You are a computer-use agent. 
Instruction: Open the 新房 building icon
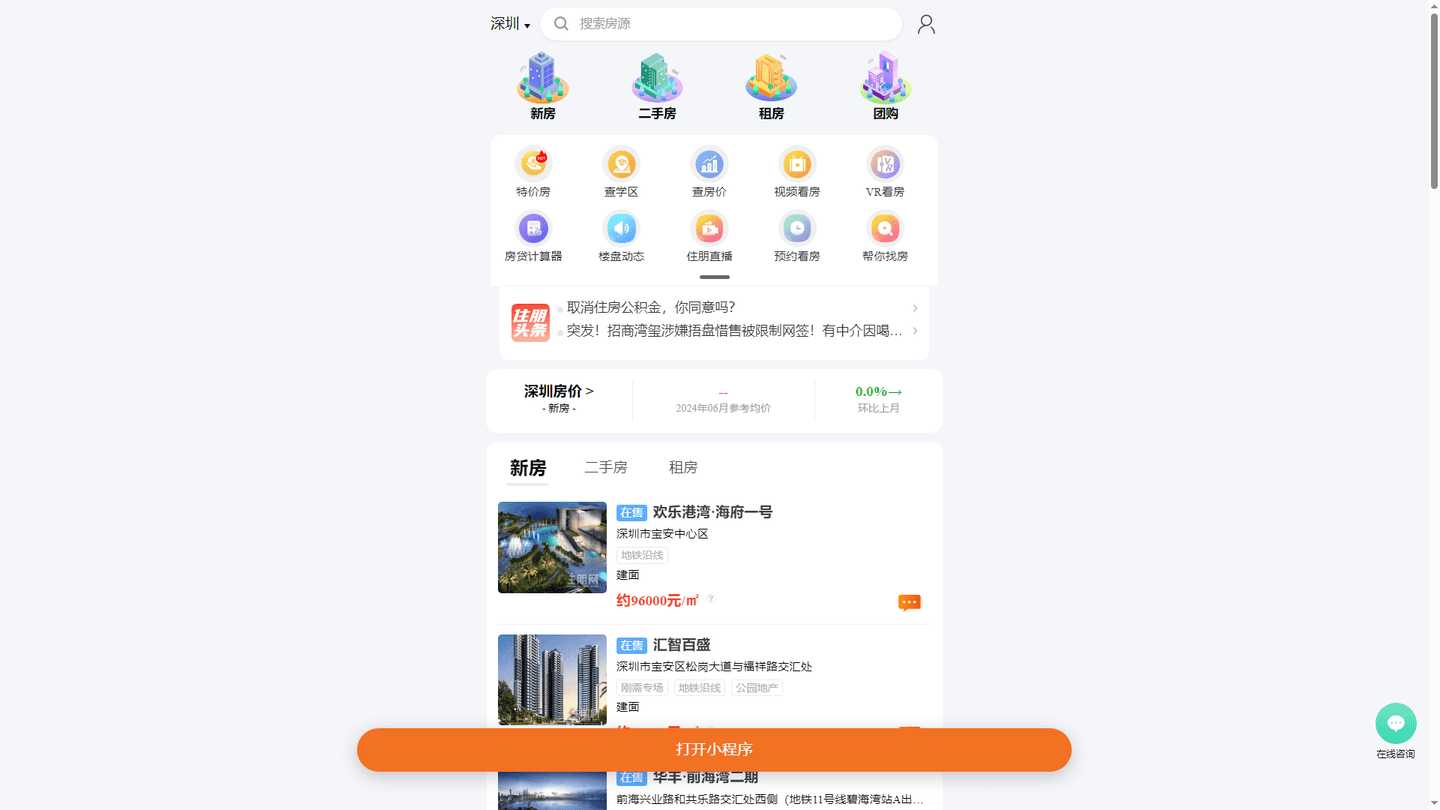pyautogui.click(x=542, y=78)
